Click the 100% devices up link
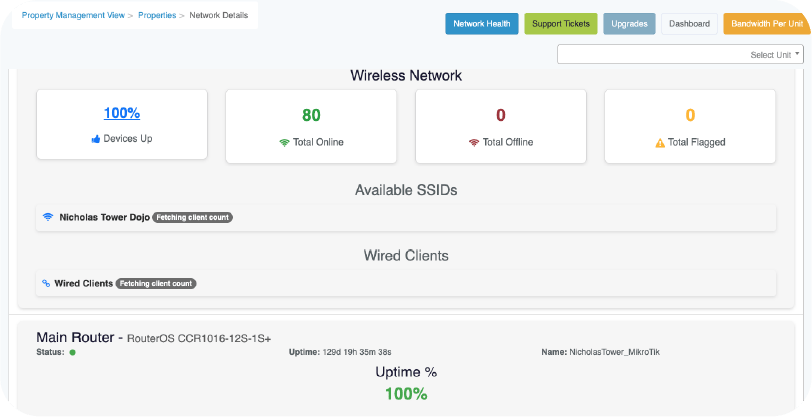812x417 pixels. (x=122, y=114)
